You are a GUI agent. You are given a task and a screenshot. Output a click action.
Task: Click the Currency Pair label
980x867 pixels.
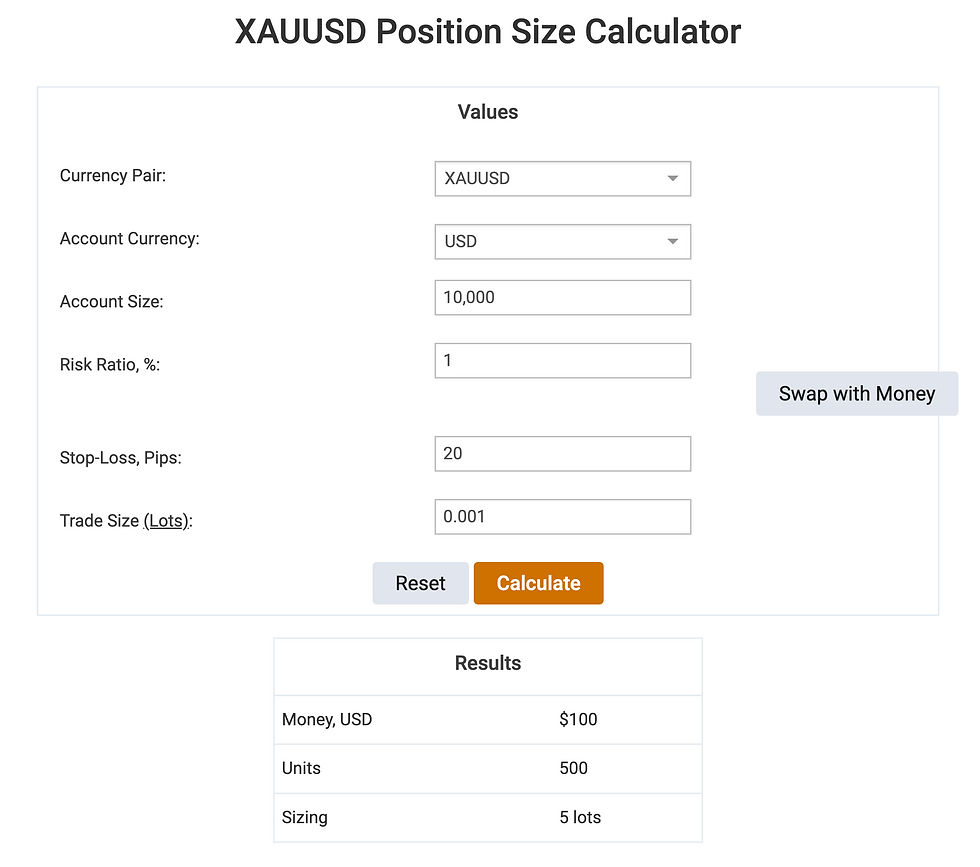coord(112,175)
